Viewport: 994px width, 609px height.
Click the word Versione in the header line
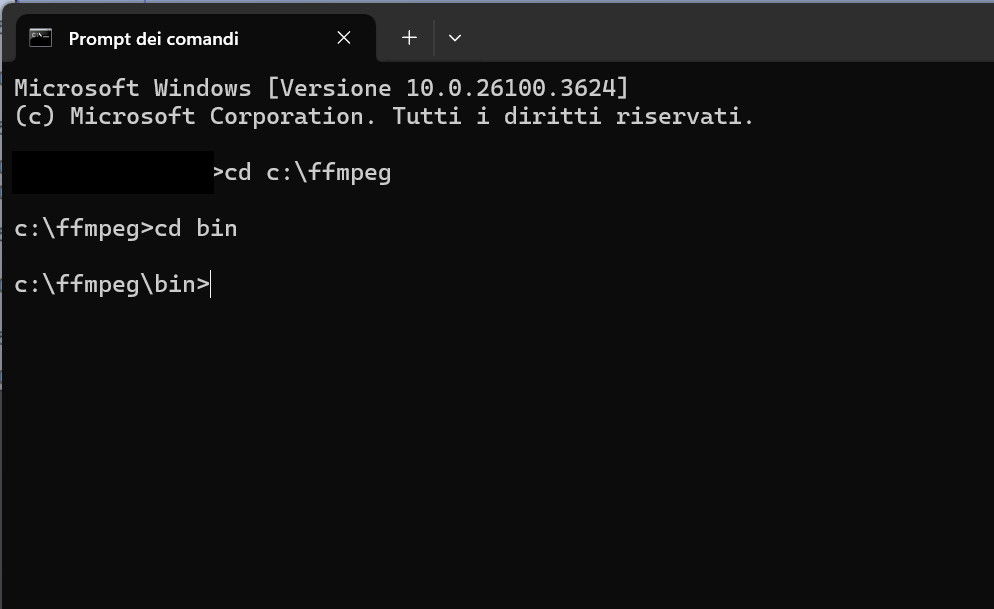335,87
